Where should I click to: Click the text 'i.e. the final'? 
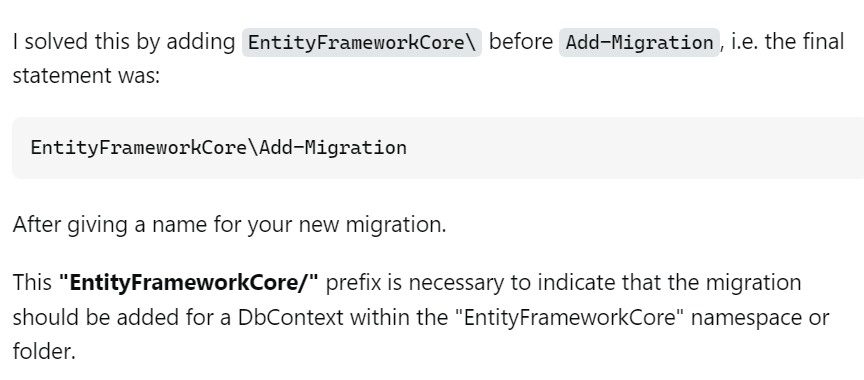point(787,42)
